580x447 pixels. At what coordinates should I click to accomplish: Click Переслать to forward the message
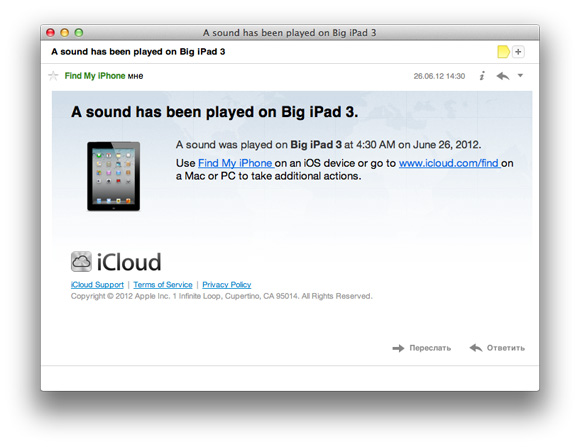(422, 348)
